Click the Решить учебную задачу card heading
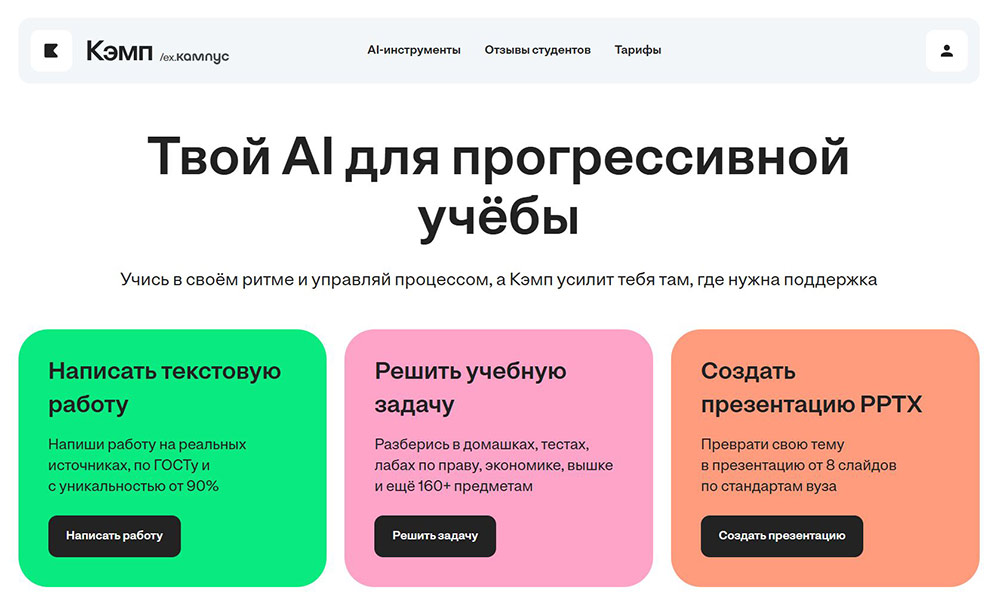This screenshot has width=1000, height=596. [x=470, y=386]
